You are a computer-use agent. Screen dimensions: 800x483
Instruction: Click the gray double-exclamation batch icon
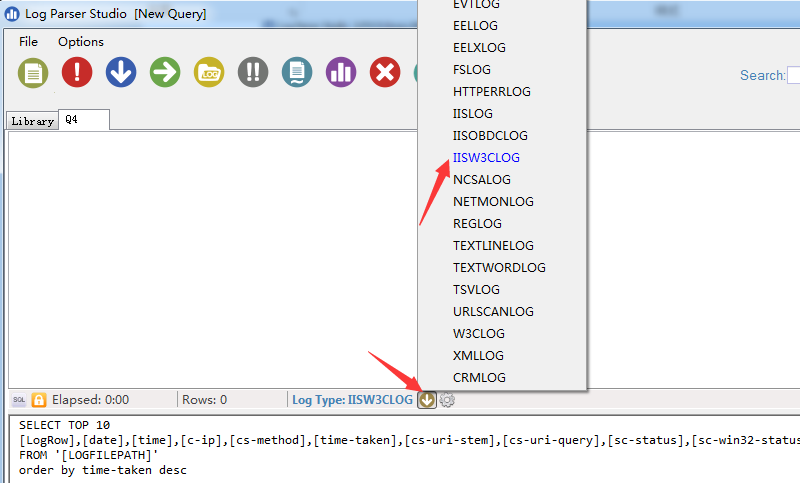[253, 72]
